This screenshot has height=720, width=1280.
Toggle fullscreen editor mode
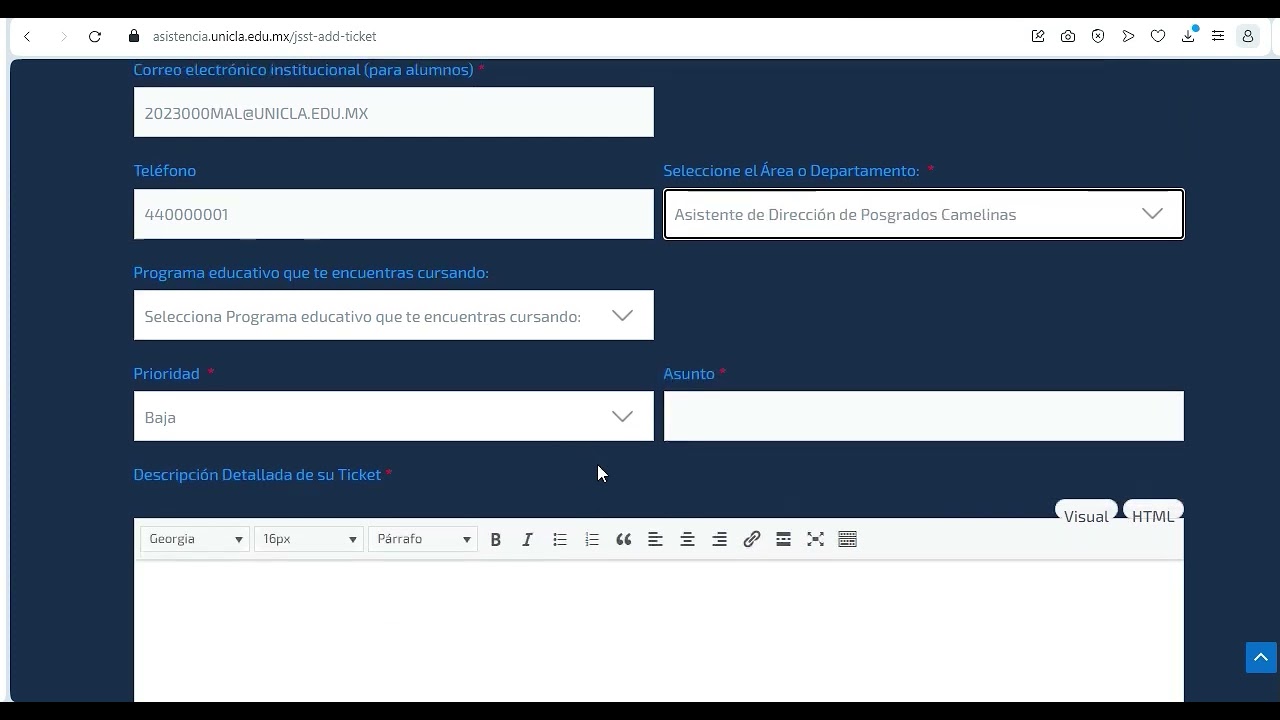tap(816, 539)
